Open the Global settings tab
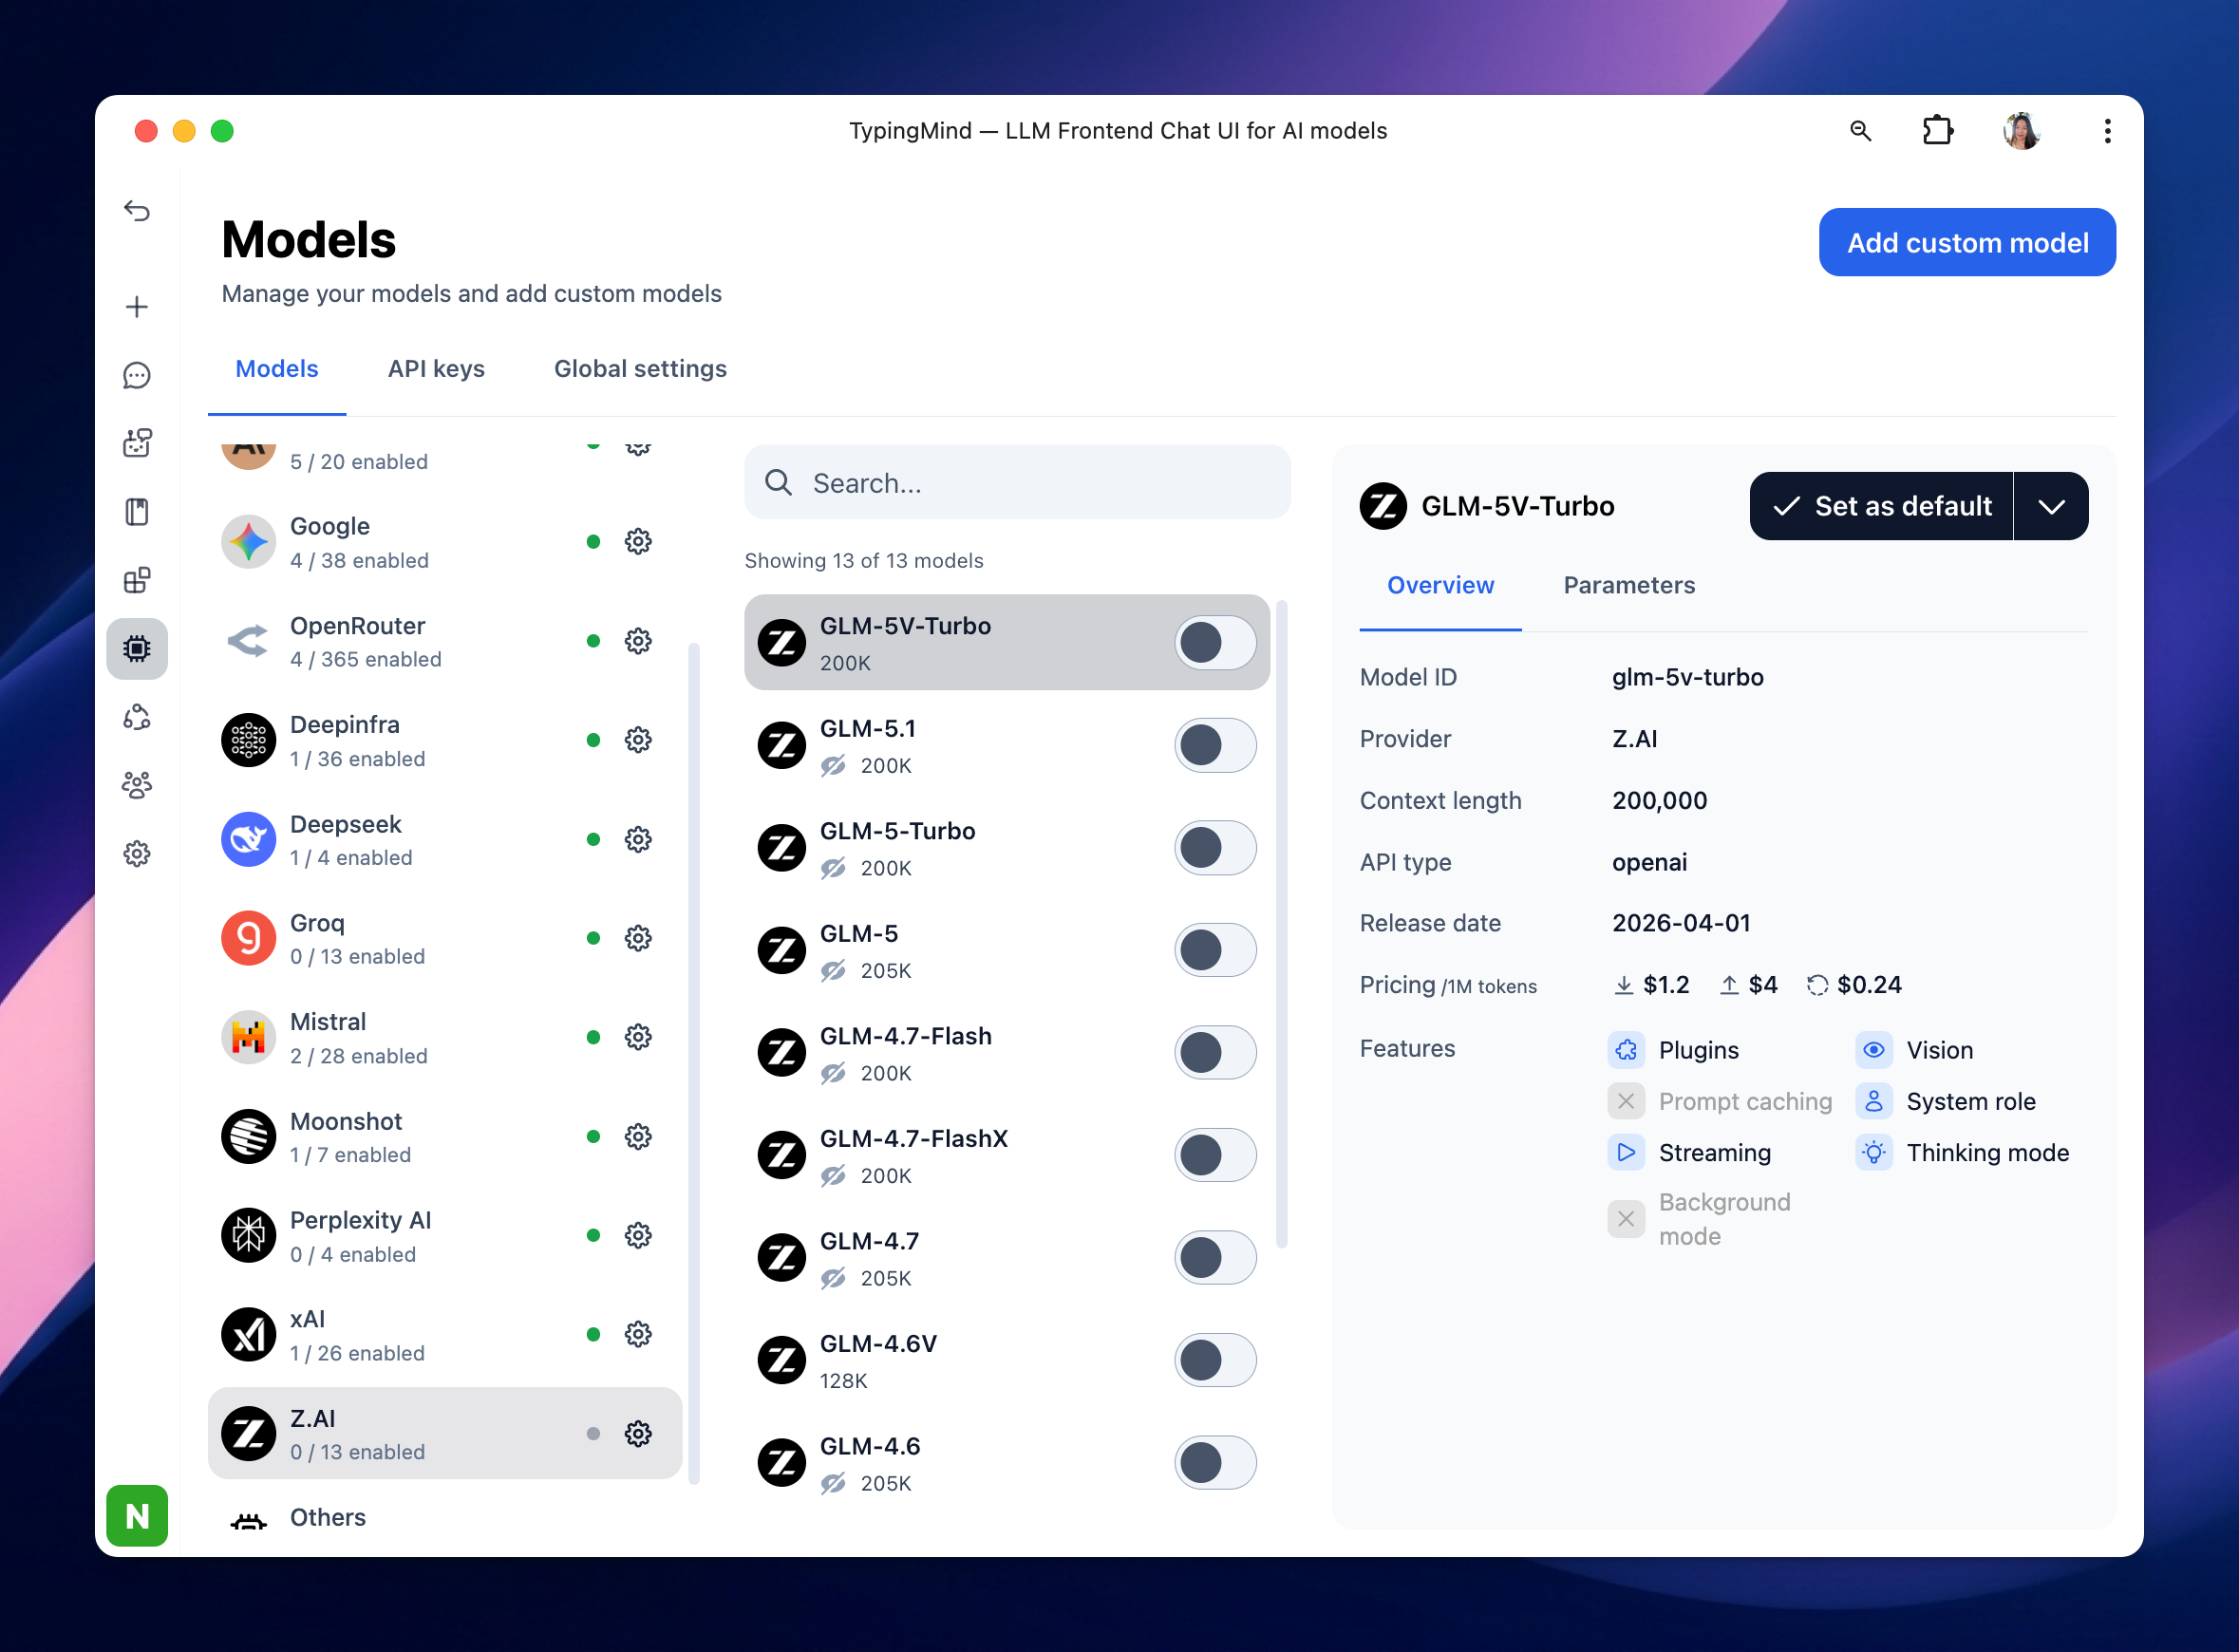The height and width of the screenshot is (1652, 2239). pos(640,369)
